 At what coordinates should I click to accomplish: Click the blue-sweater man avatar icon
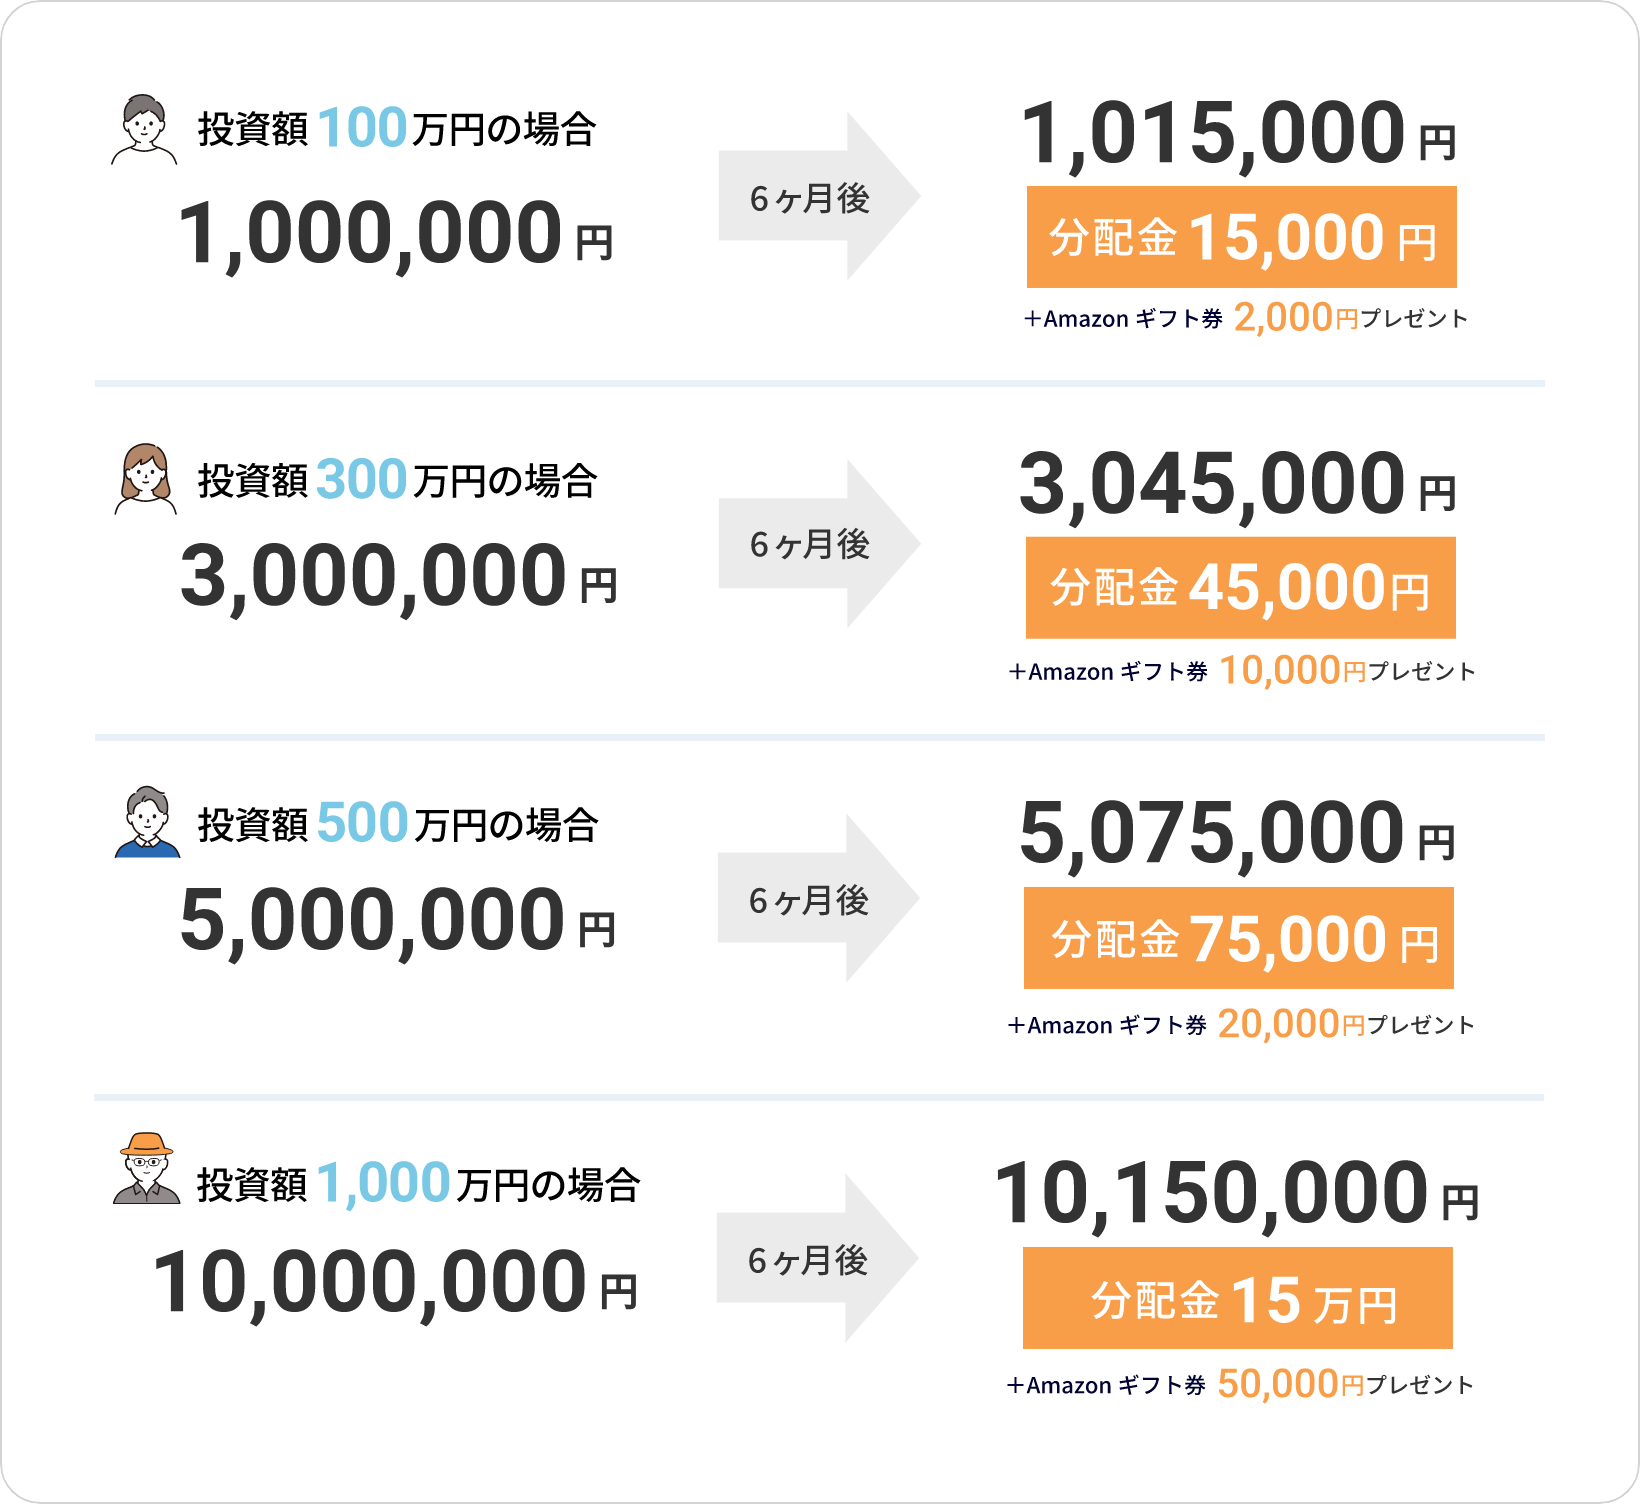(x=148, y=822)
